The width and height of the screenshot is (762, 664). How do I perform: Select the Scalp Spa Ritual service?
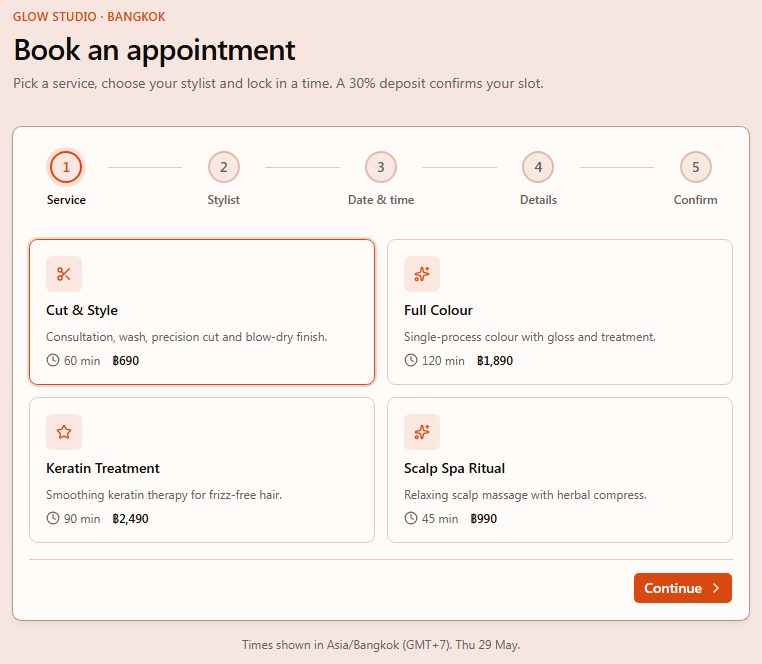click(x=560, y=470)
